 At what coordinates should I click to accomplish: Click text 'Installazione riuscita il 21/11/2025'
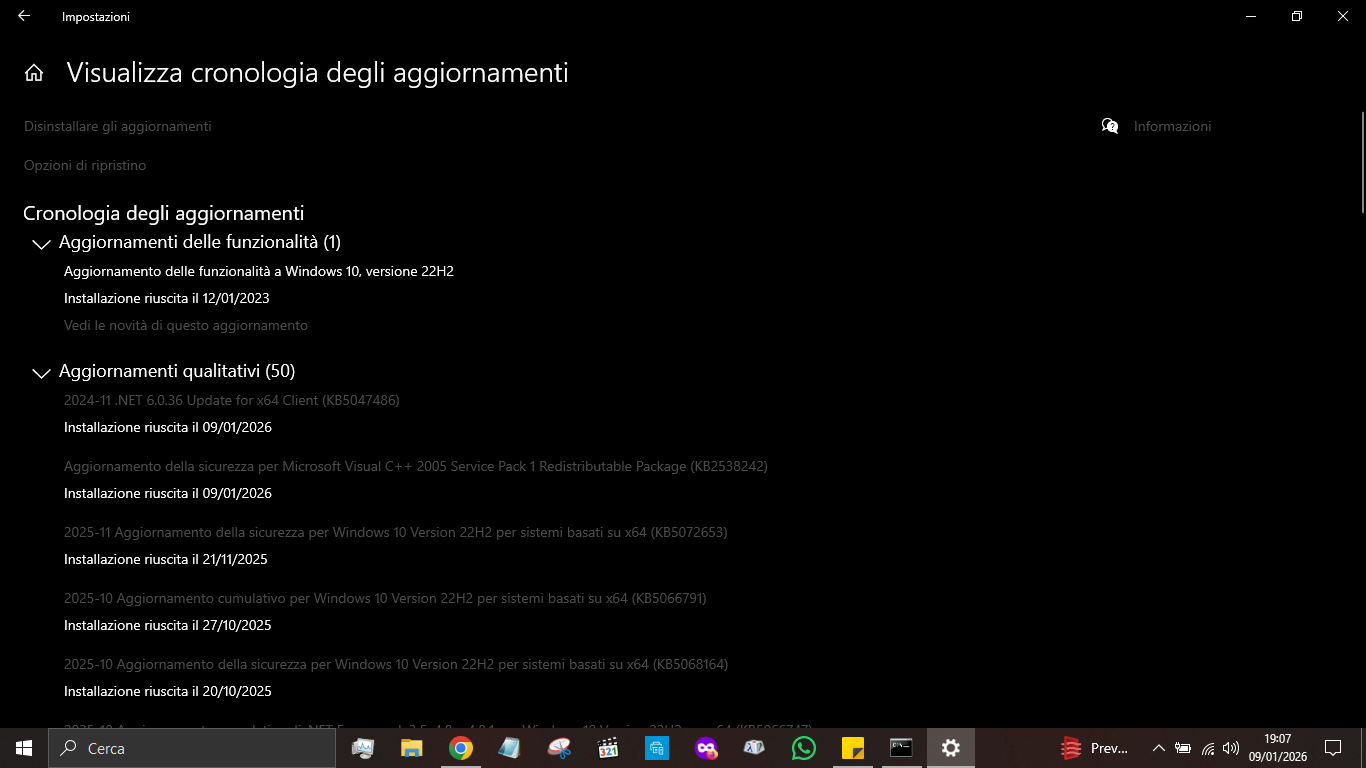[166, 559]
